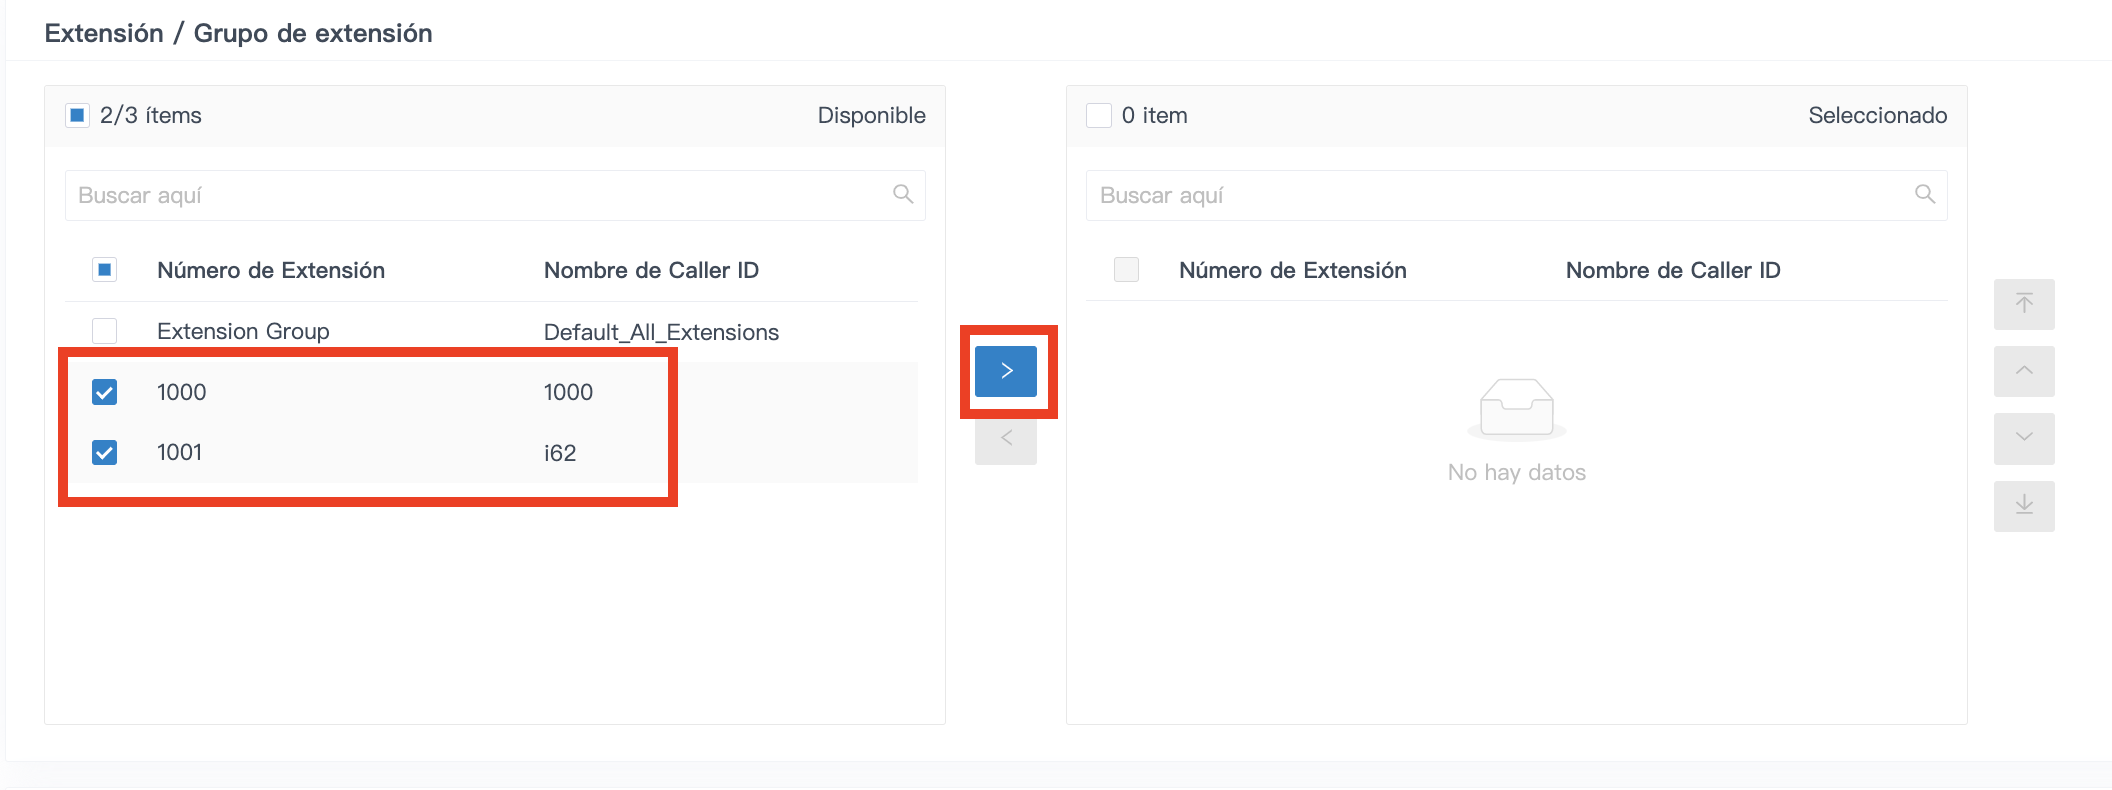Move selected extensions right with arrow button

[1005, 371]
